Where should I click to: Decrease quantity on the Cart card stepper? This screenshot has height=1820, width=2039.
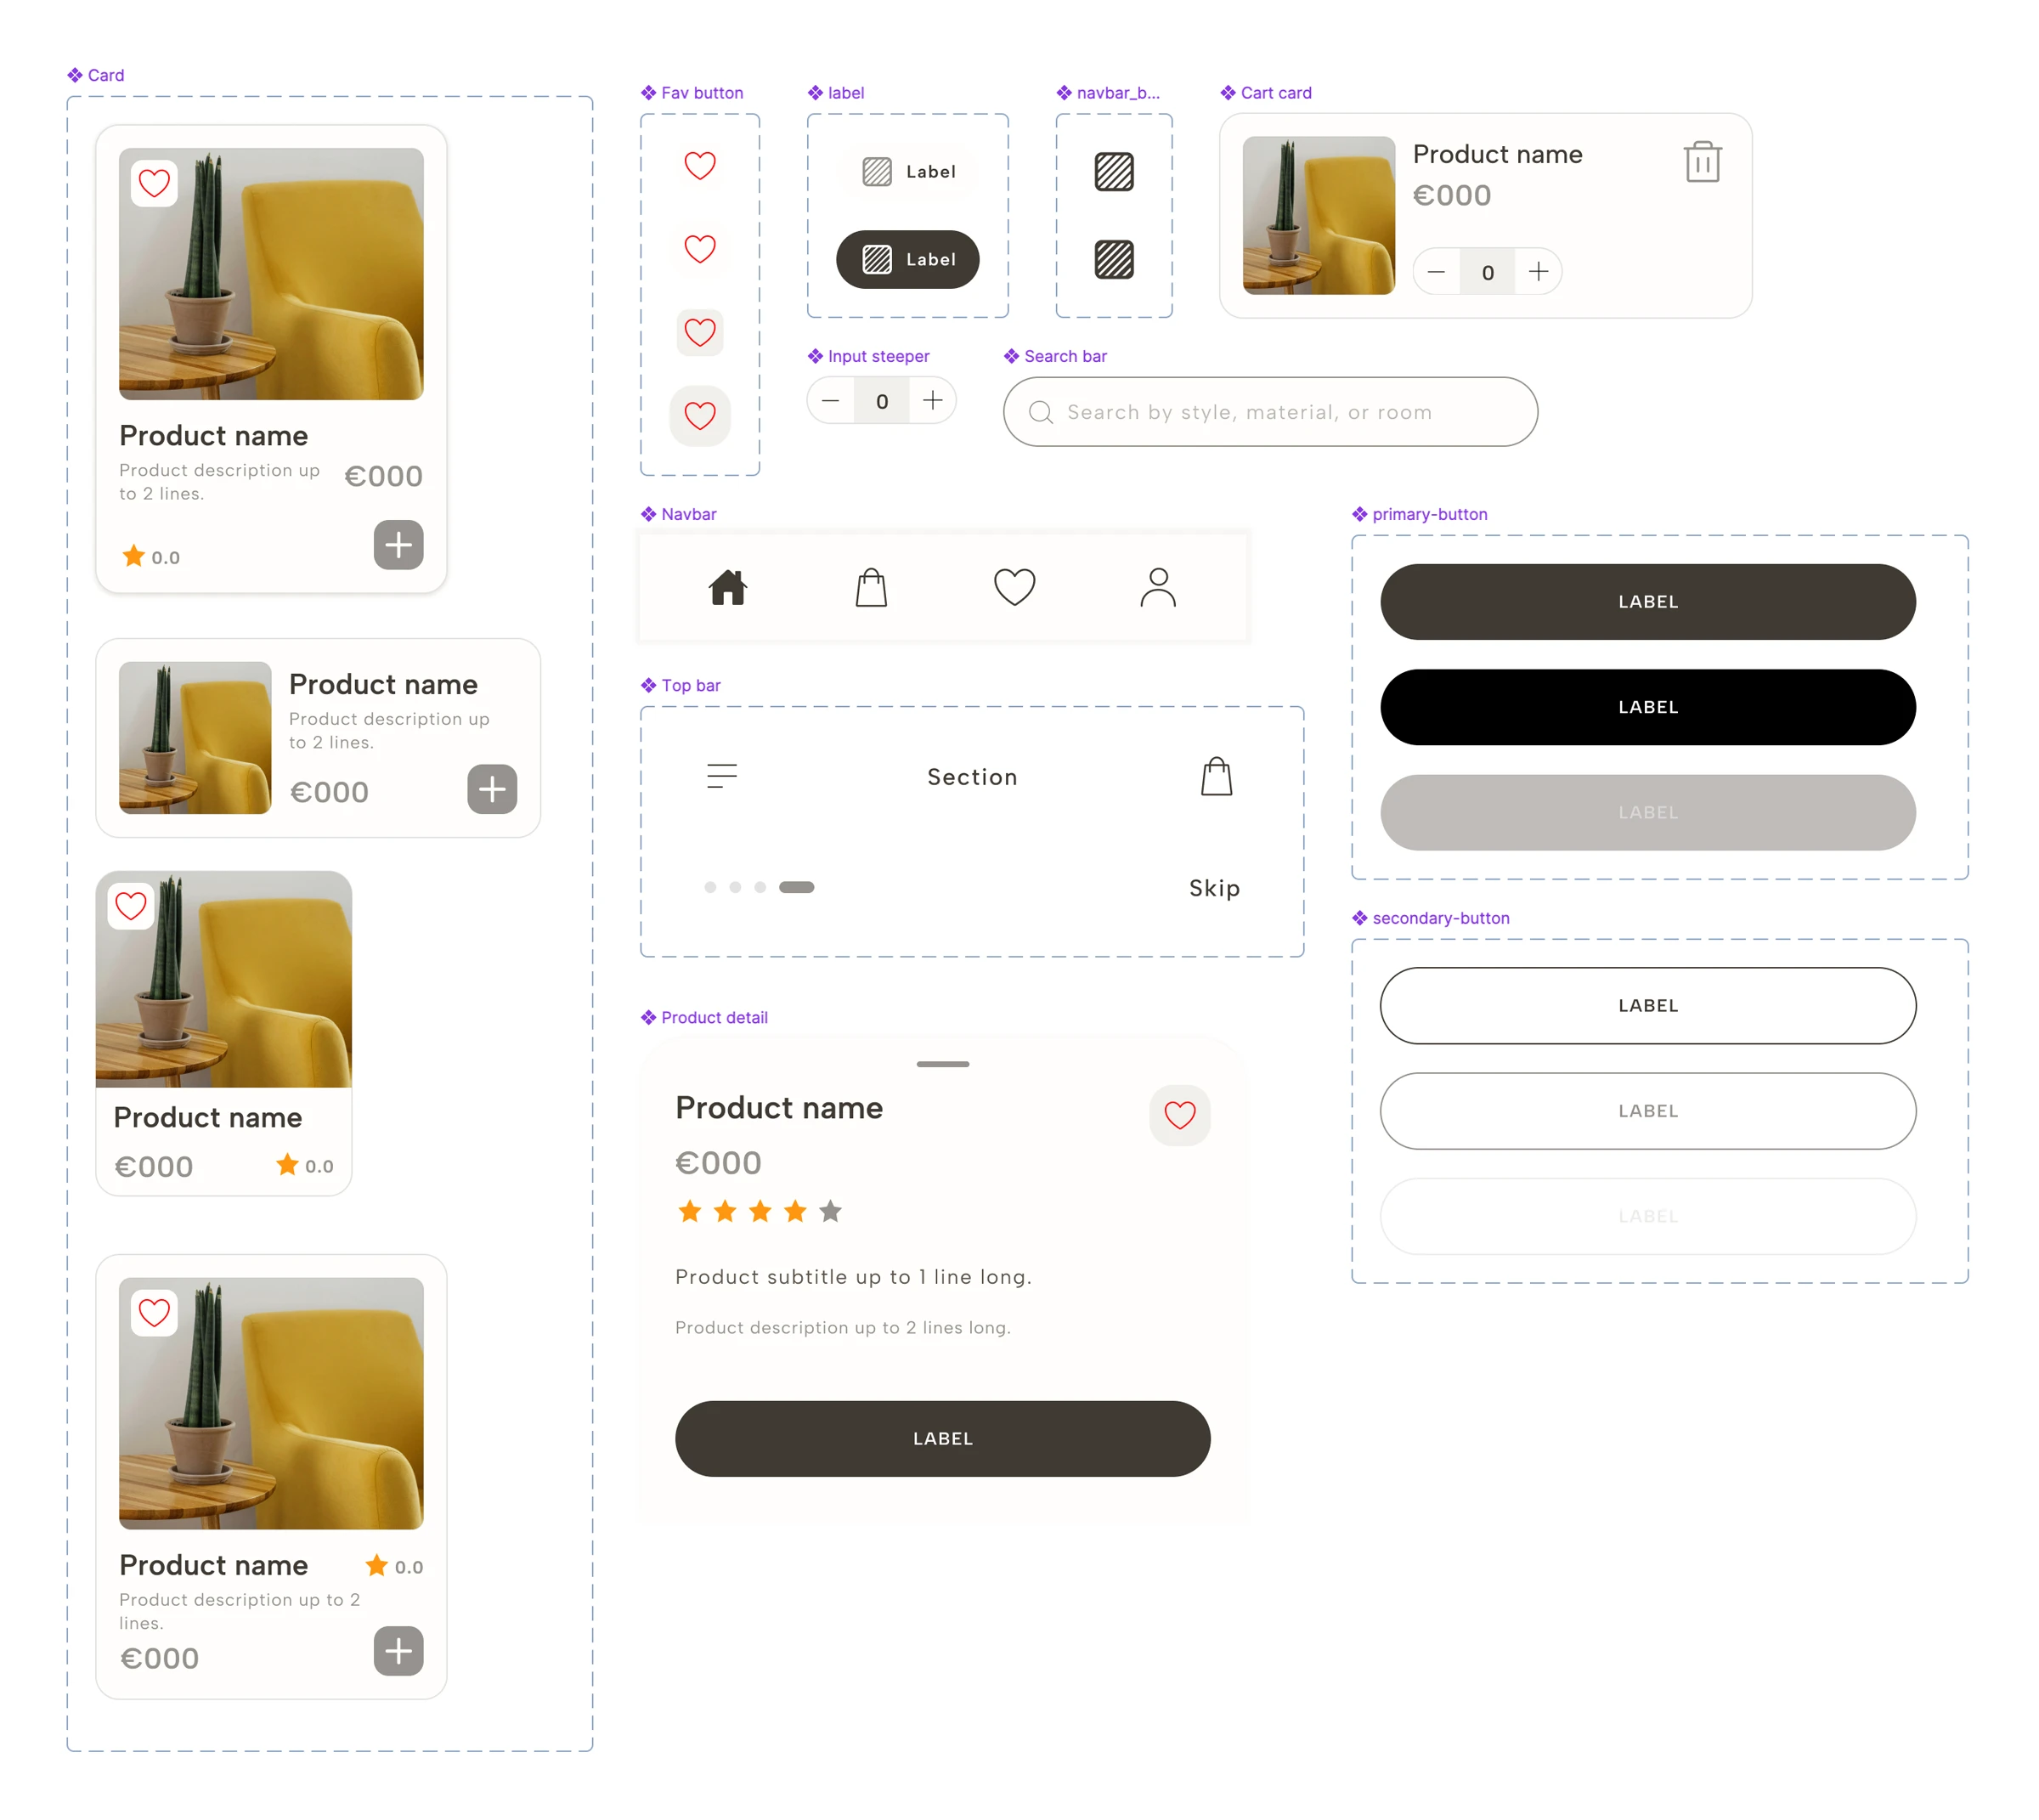pos(1435,272)
